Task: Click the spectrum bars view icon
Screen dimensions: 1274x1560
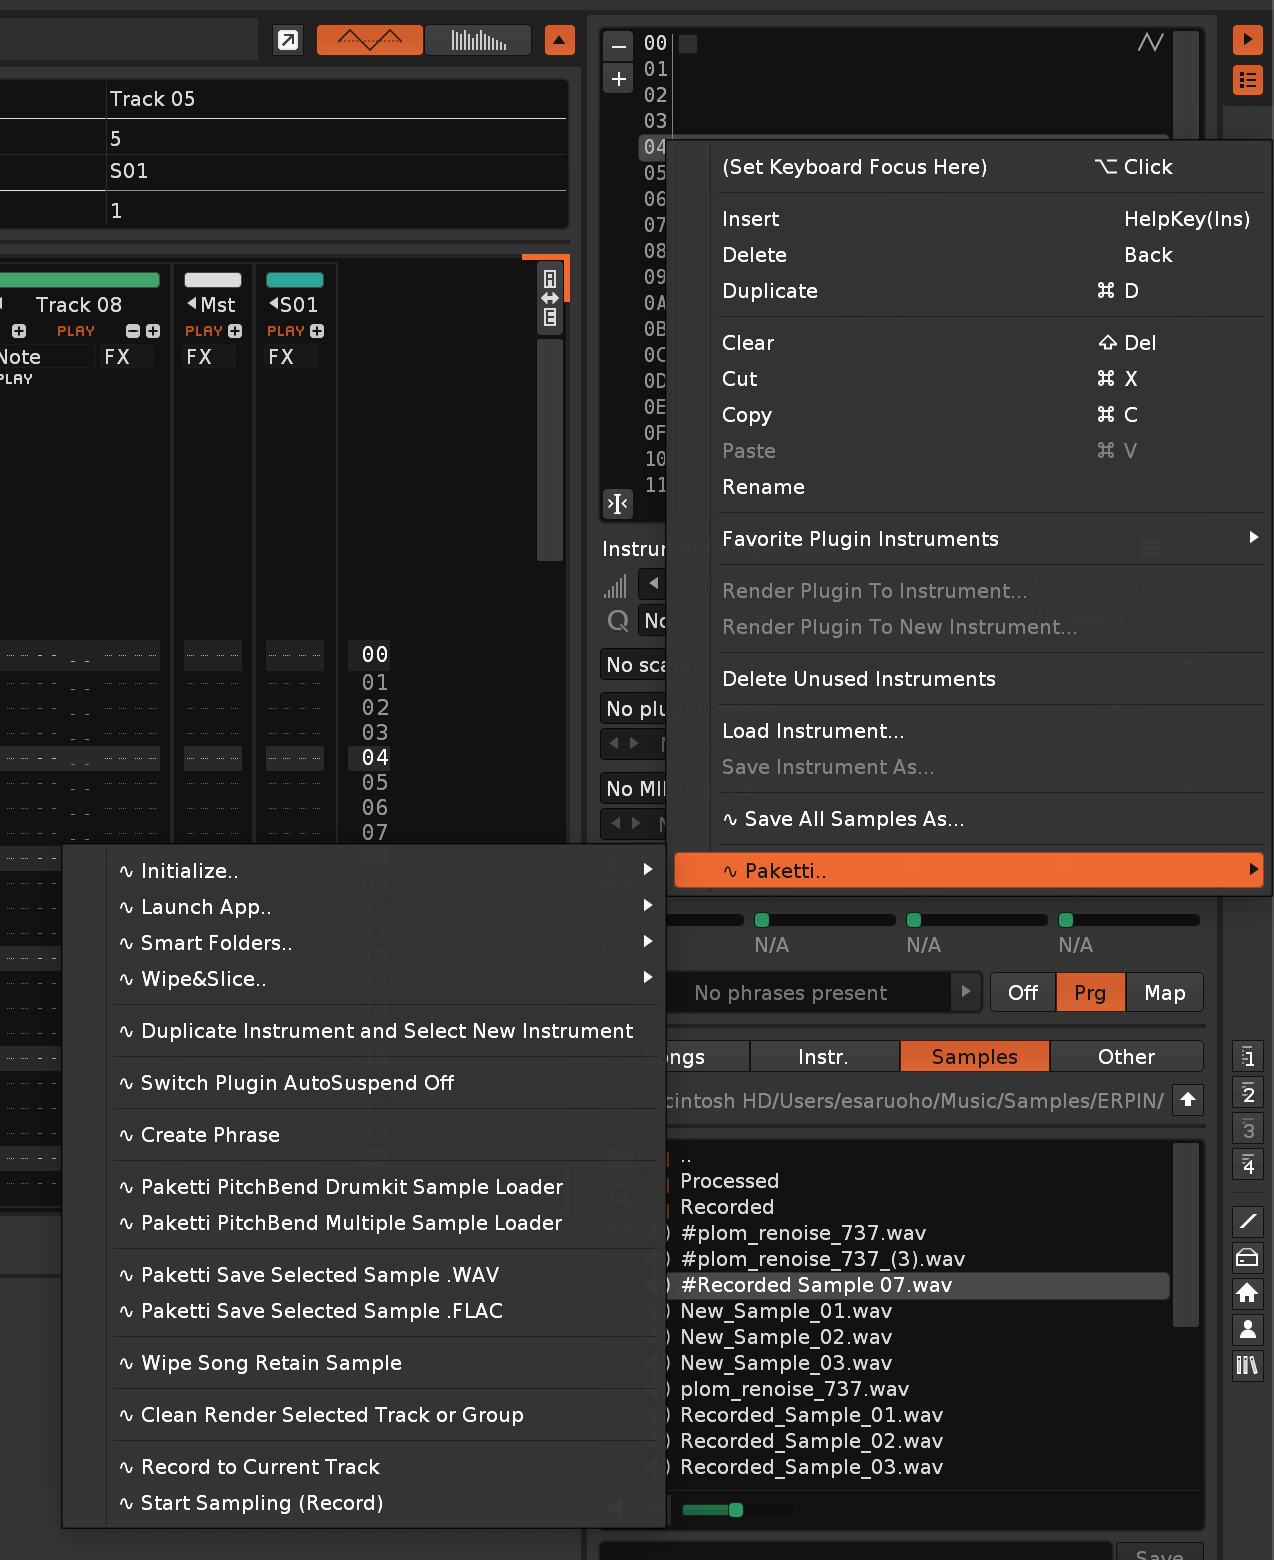Action: pyautogui.click(x=478, y=41)
